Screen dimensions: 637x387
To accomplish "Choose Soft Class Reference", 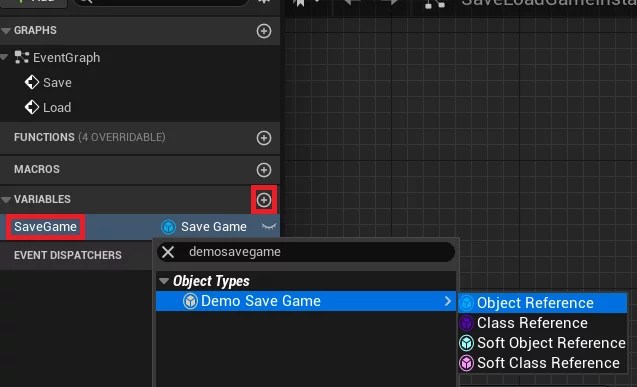I will click(543, 363).
